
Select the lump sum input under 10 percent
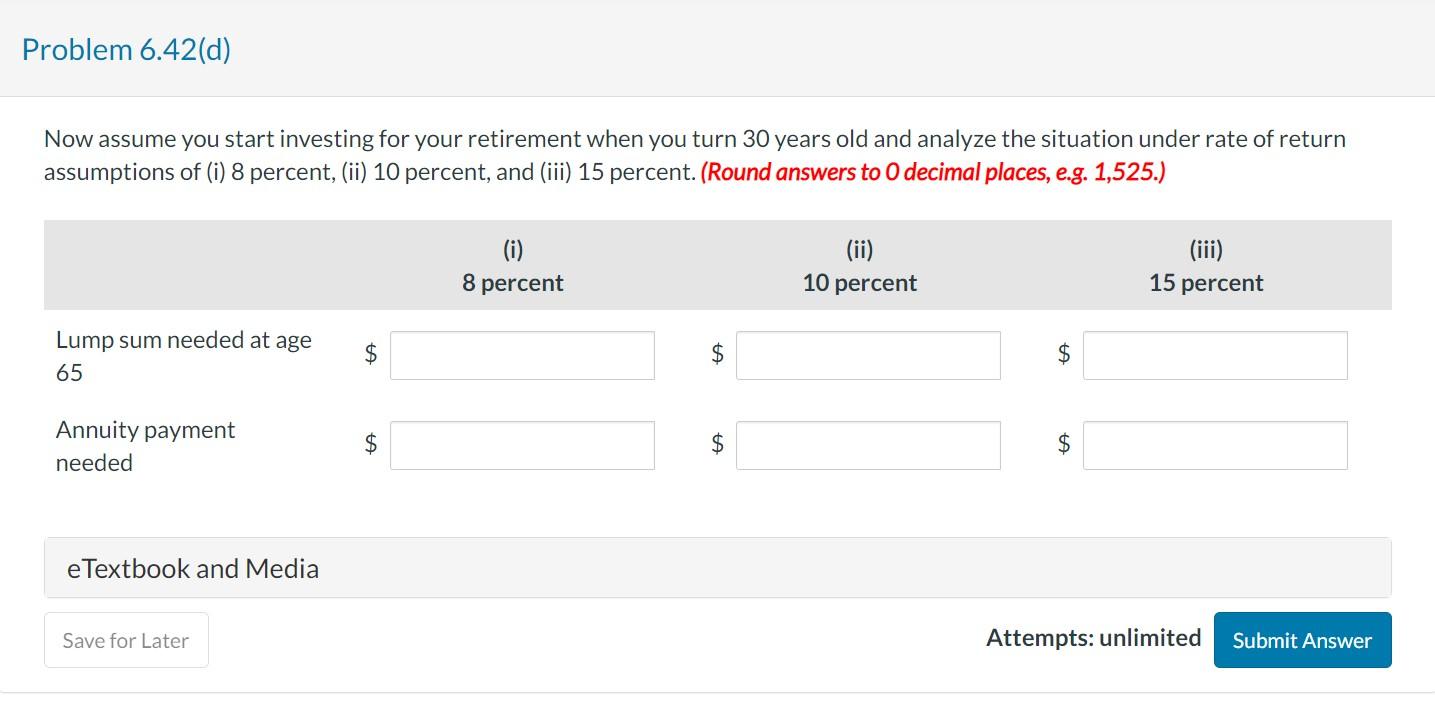(x=867, y=355)
